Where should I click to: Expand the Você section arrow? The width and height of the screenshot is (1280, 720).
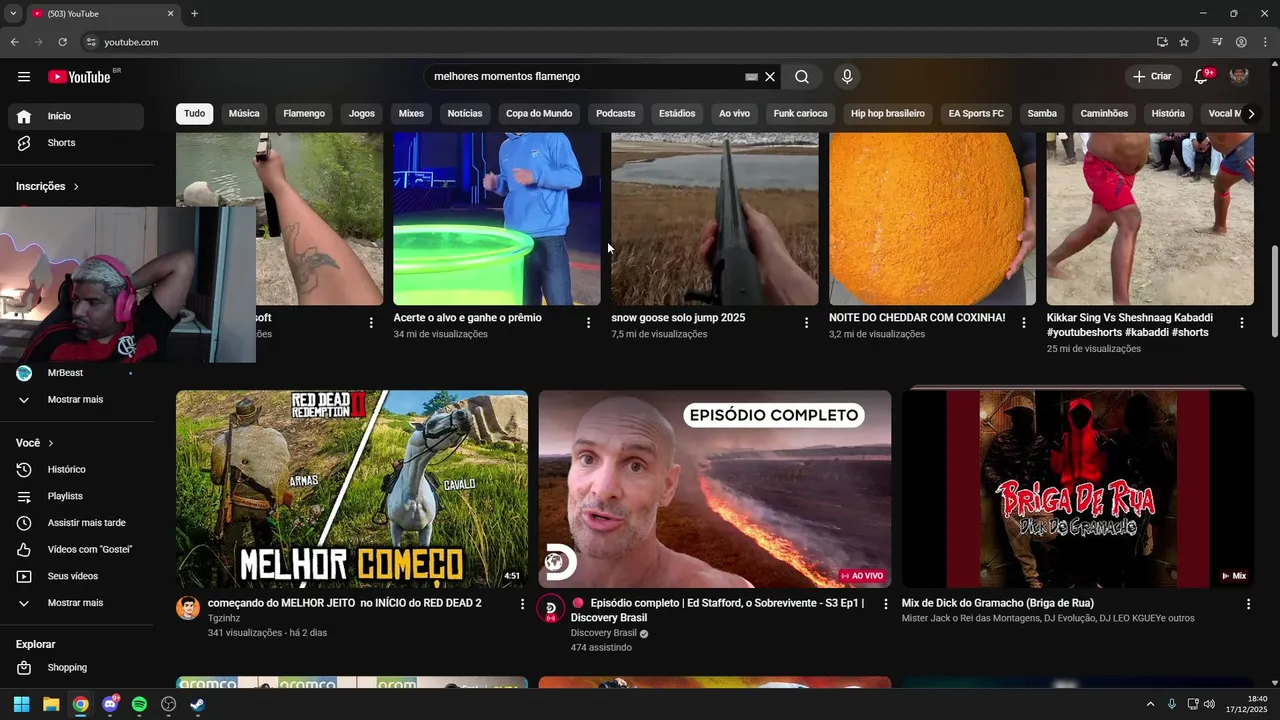tap(51, 443)
